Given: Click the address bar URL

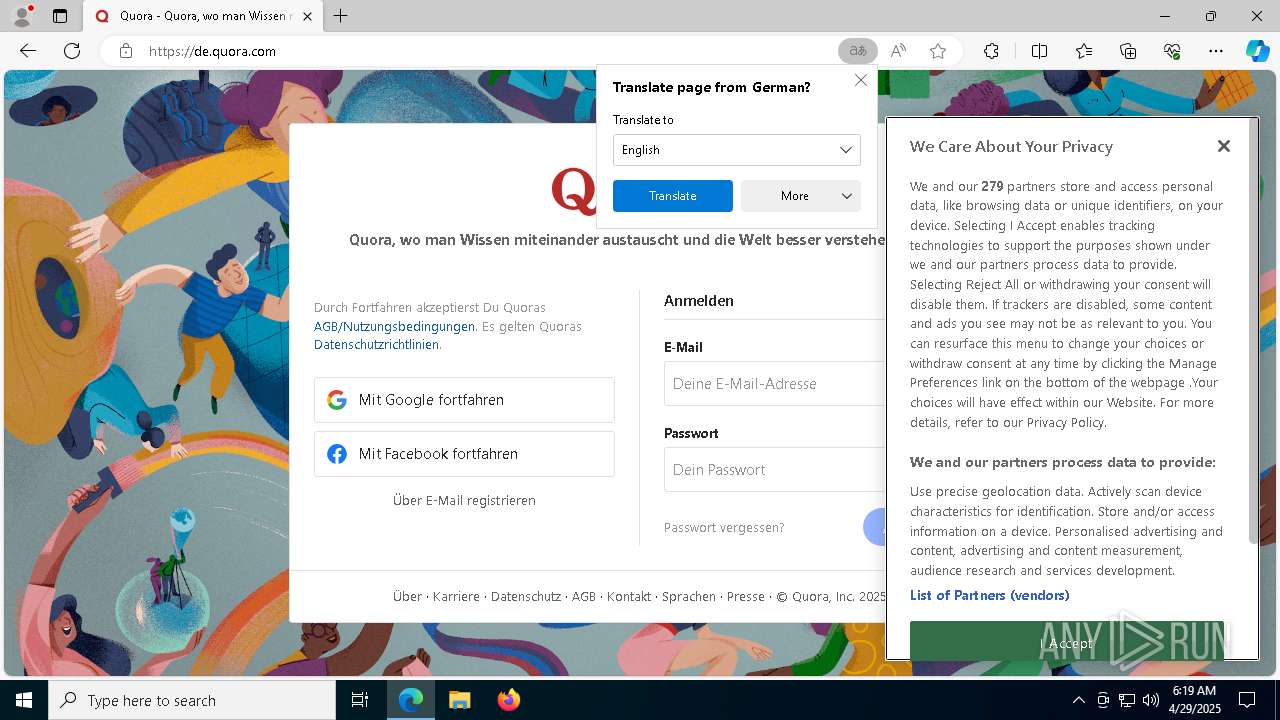Looking at the screenshot, I should click(212, 51).
